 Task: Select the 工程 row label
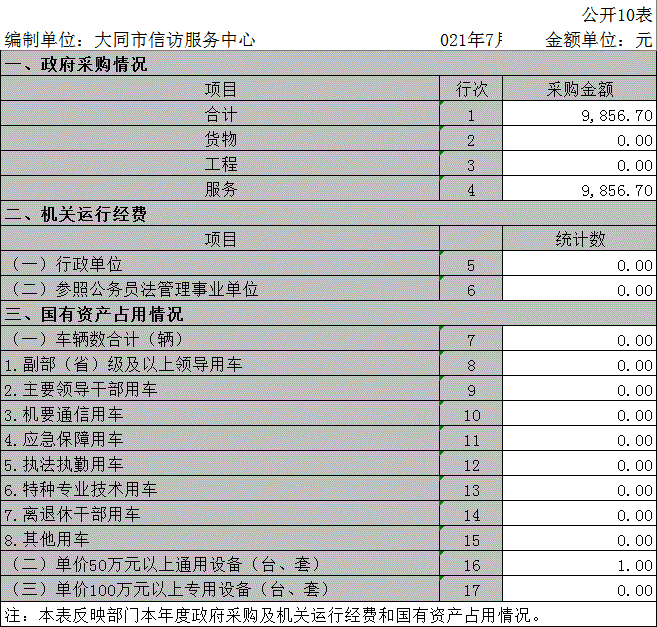pyautogui.click(x=220, y=164)
